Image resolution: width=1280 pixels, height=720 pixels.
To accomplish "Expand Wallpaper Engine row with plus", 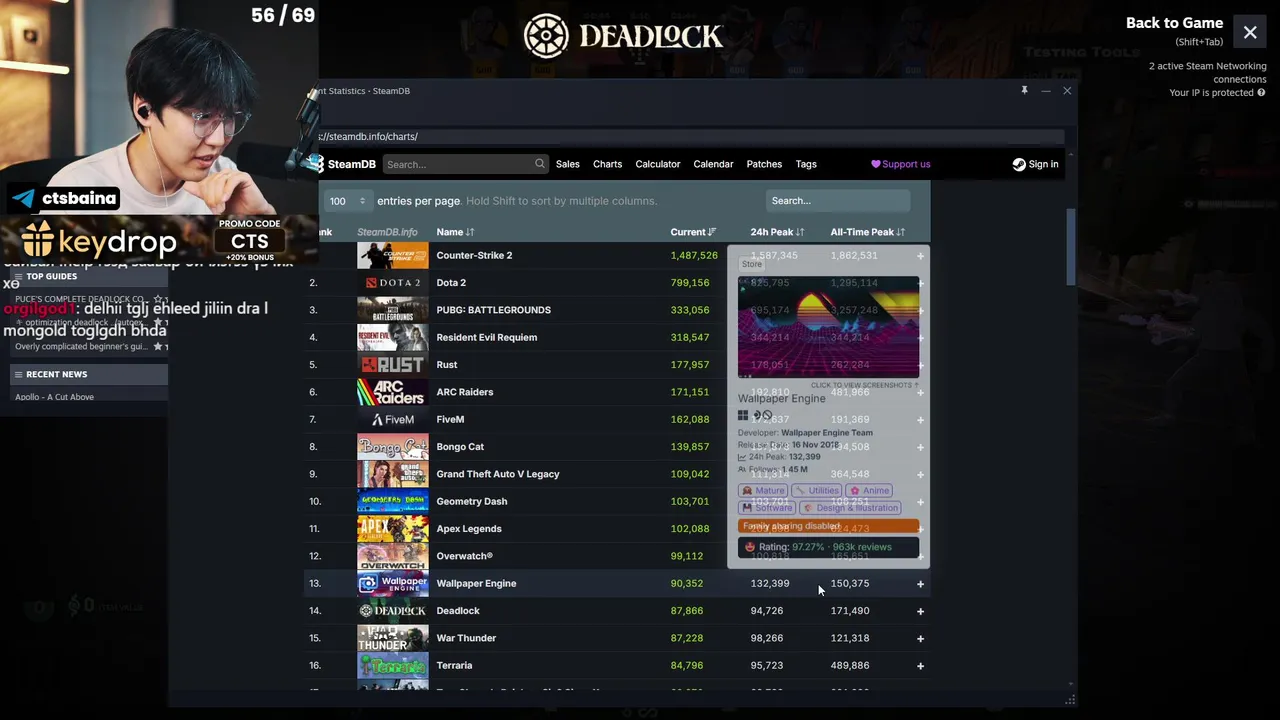I will coord(920,584).
